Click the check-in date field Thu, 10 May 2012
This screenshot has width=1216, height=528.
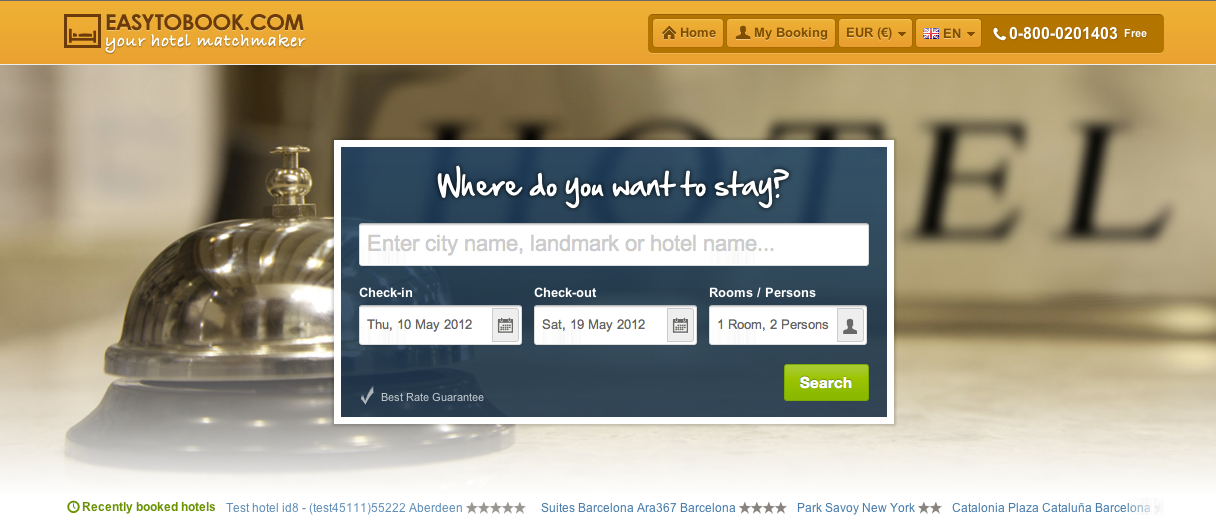coord(440,325)
